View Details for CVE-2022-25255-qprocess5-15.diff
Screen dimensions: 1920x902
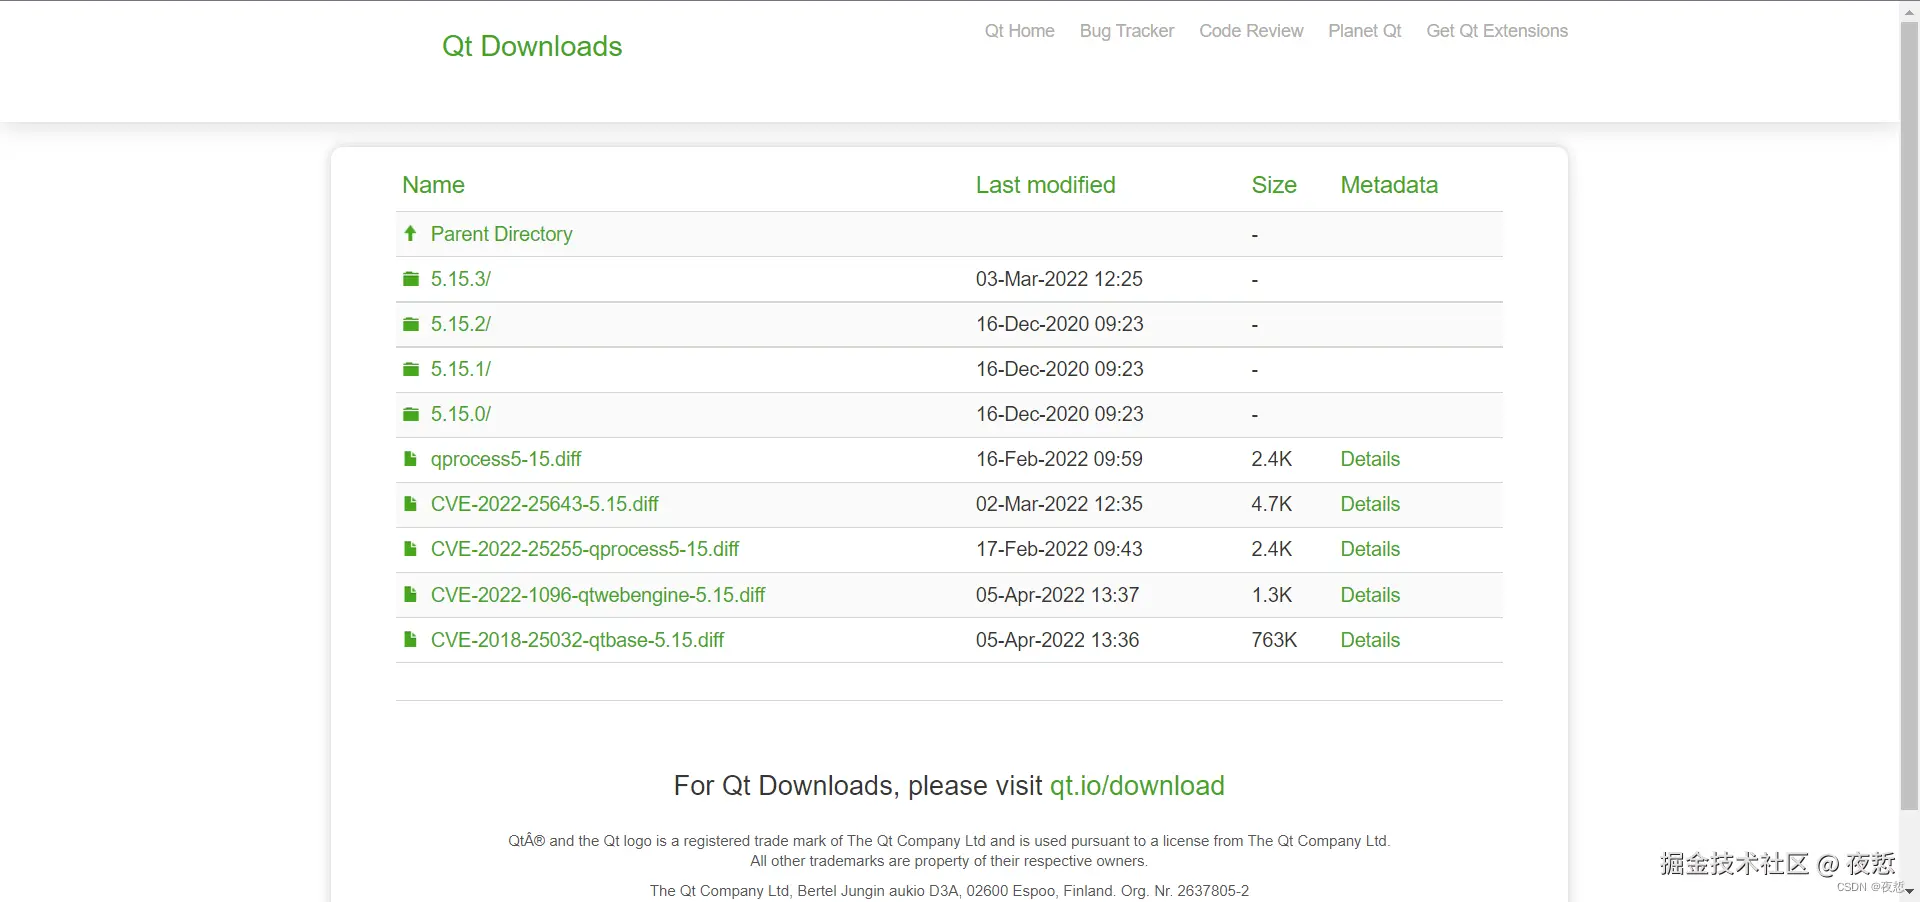[1370, 549]
